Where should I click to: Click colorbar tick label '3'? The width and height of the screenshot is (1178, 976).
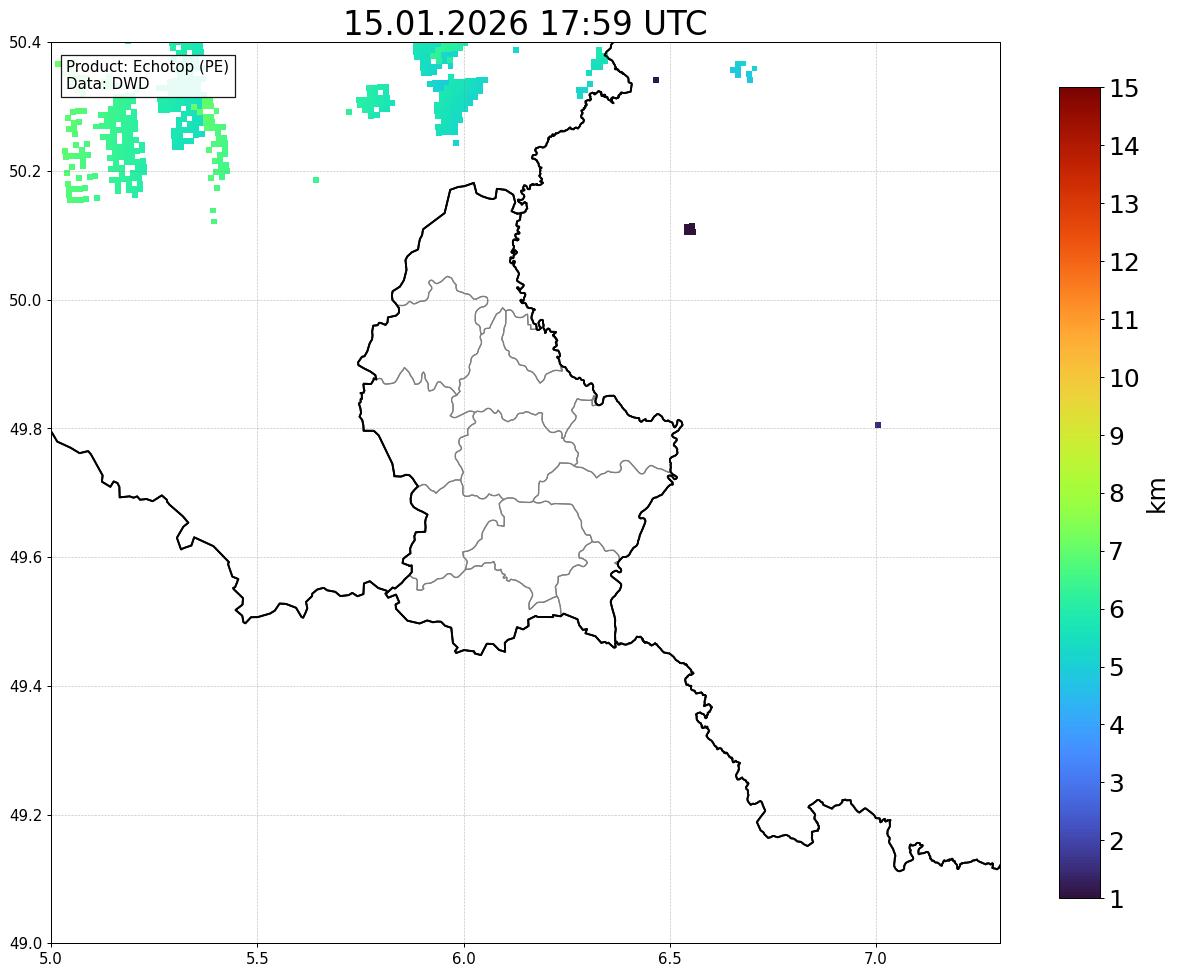[x=1117, y=783]
